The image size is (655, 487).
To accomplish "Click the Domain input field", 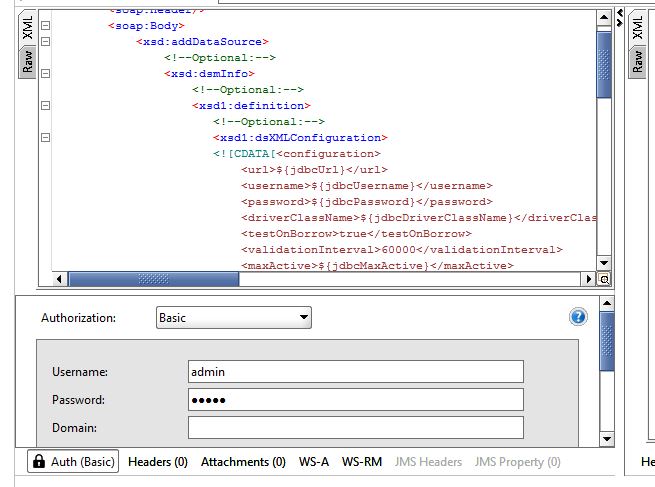I will pyautogui.click(x=355, y=427).
